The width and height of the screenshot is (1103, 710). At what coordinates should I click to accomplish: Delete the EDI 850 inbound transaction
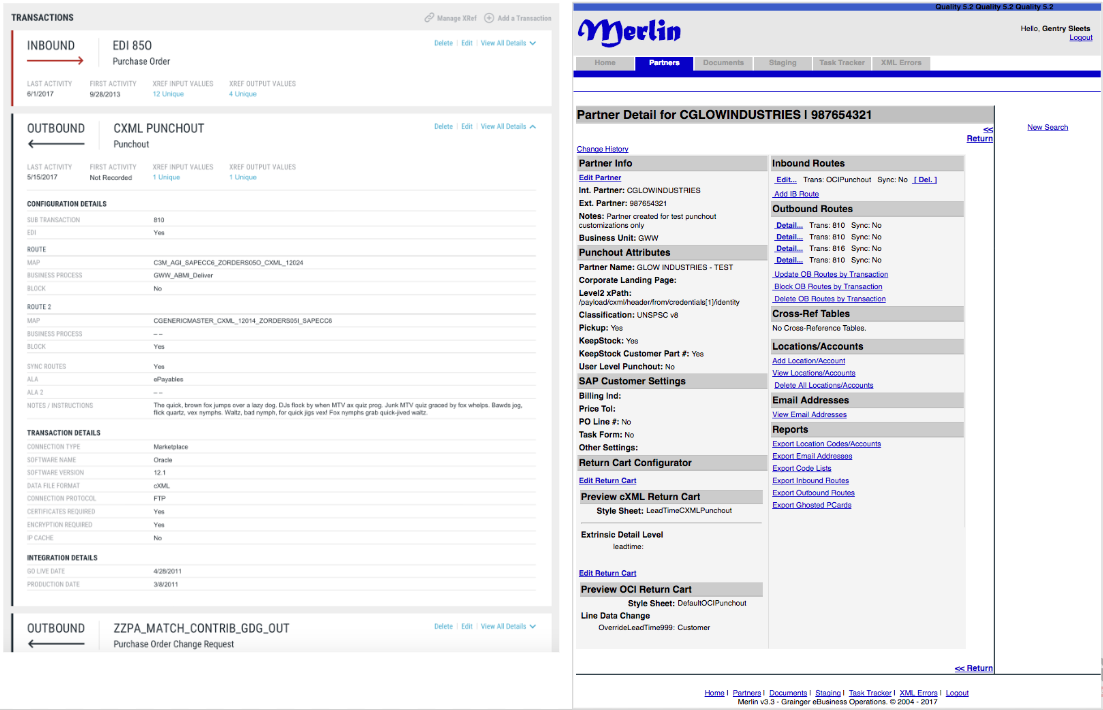(443, 43)
